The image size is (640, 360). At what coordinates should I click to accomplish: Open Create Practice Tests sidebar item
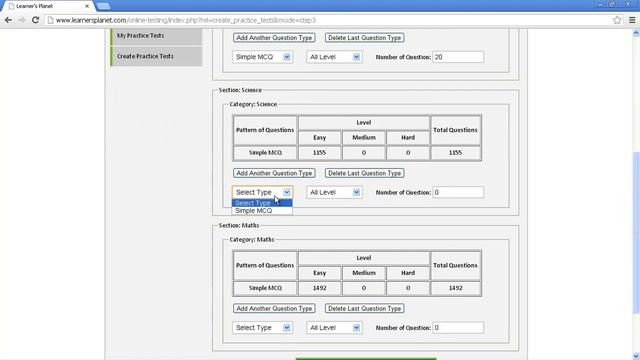[x=156, y=56]
